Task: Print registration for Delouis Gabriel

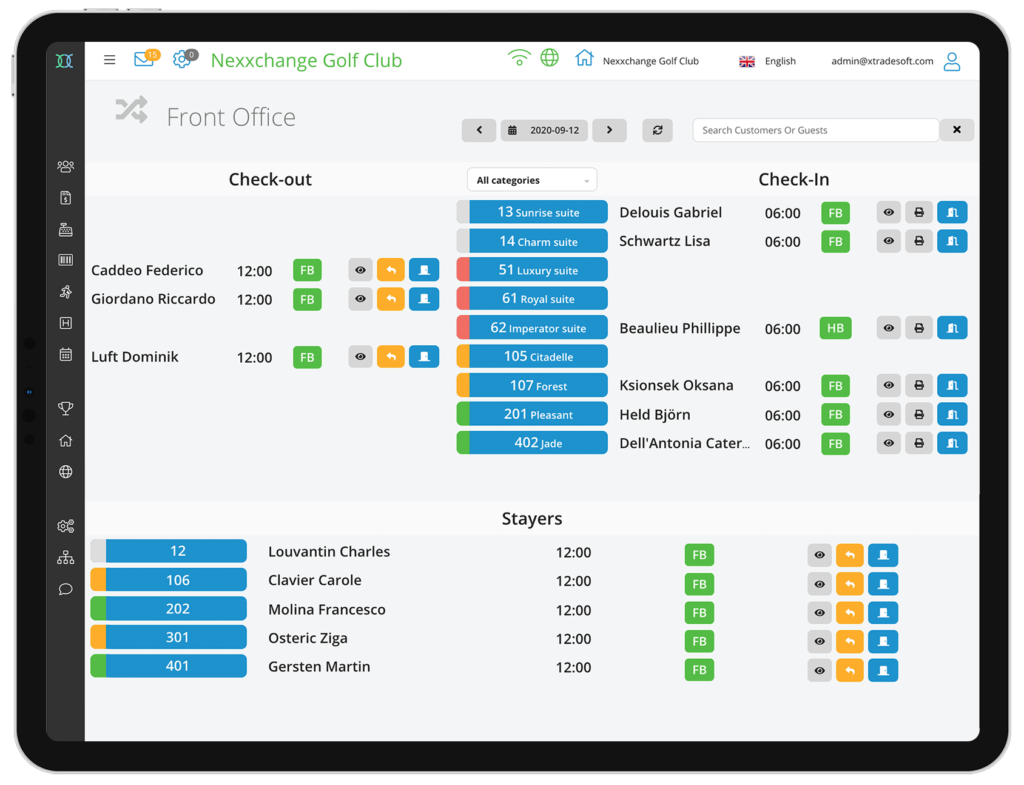Action: pos(919,213)
